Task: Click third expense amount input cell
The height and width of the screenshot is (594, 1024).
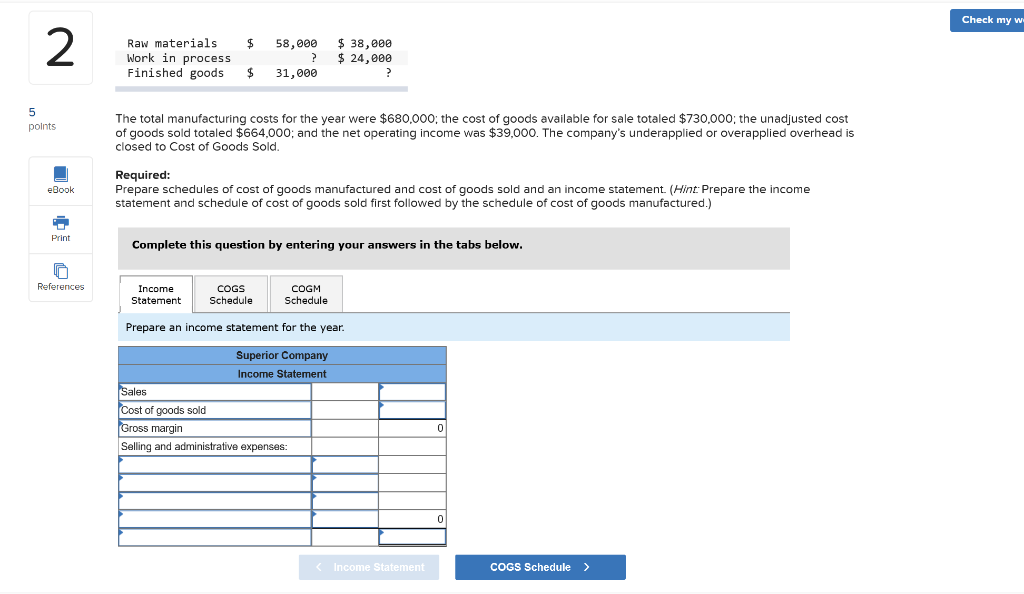Action: (345, 501)
